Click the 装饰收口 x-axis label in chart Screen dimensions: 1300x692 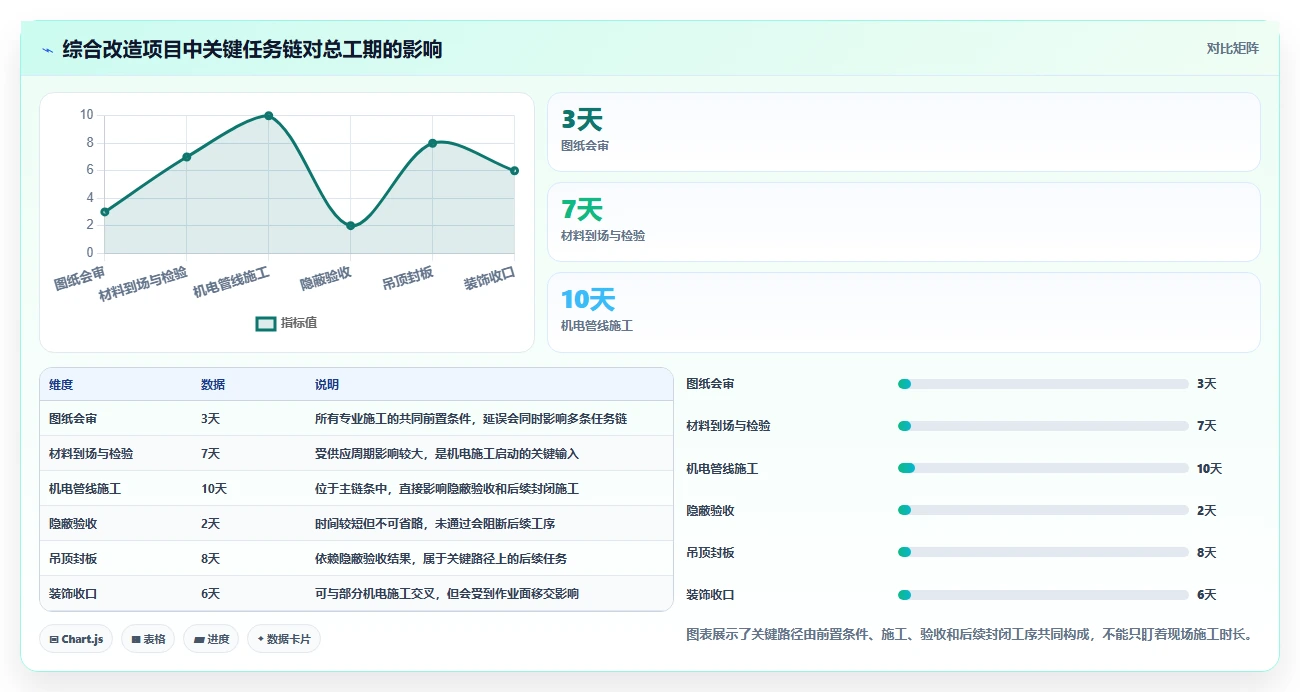point(490,278)
